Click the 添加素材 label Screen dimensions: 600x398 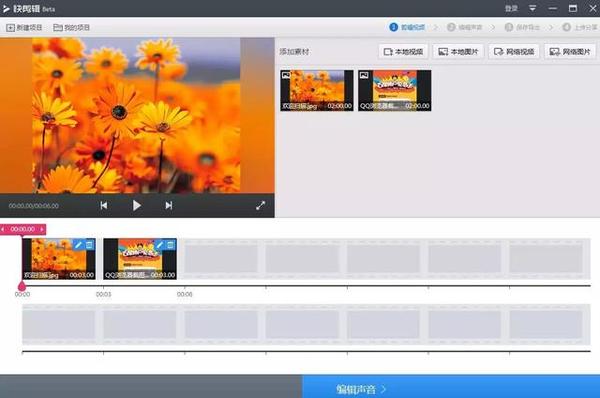click(x=294, y=52)
